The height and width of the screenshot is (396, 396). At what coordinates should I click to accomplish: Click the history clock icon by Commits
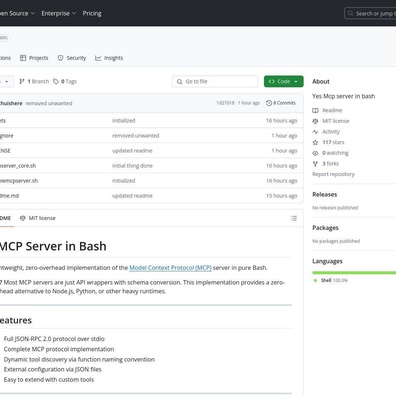click(x=269, y=103)
